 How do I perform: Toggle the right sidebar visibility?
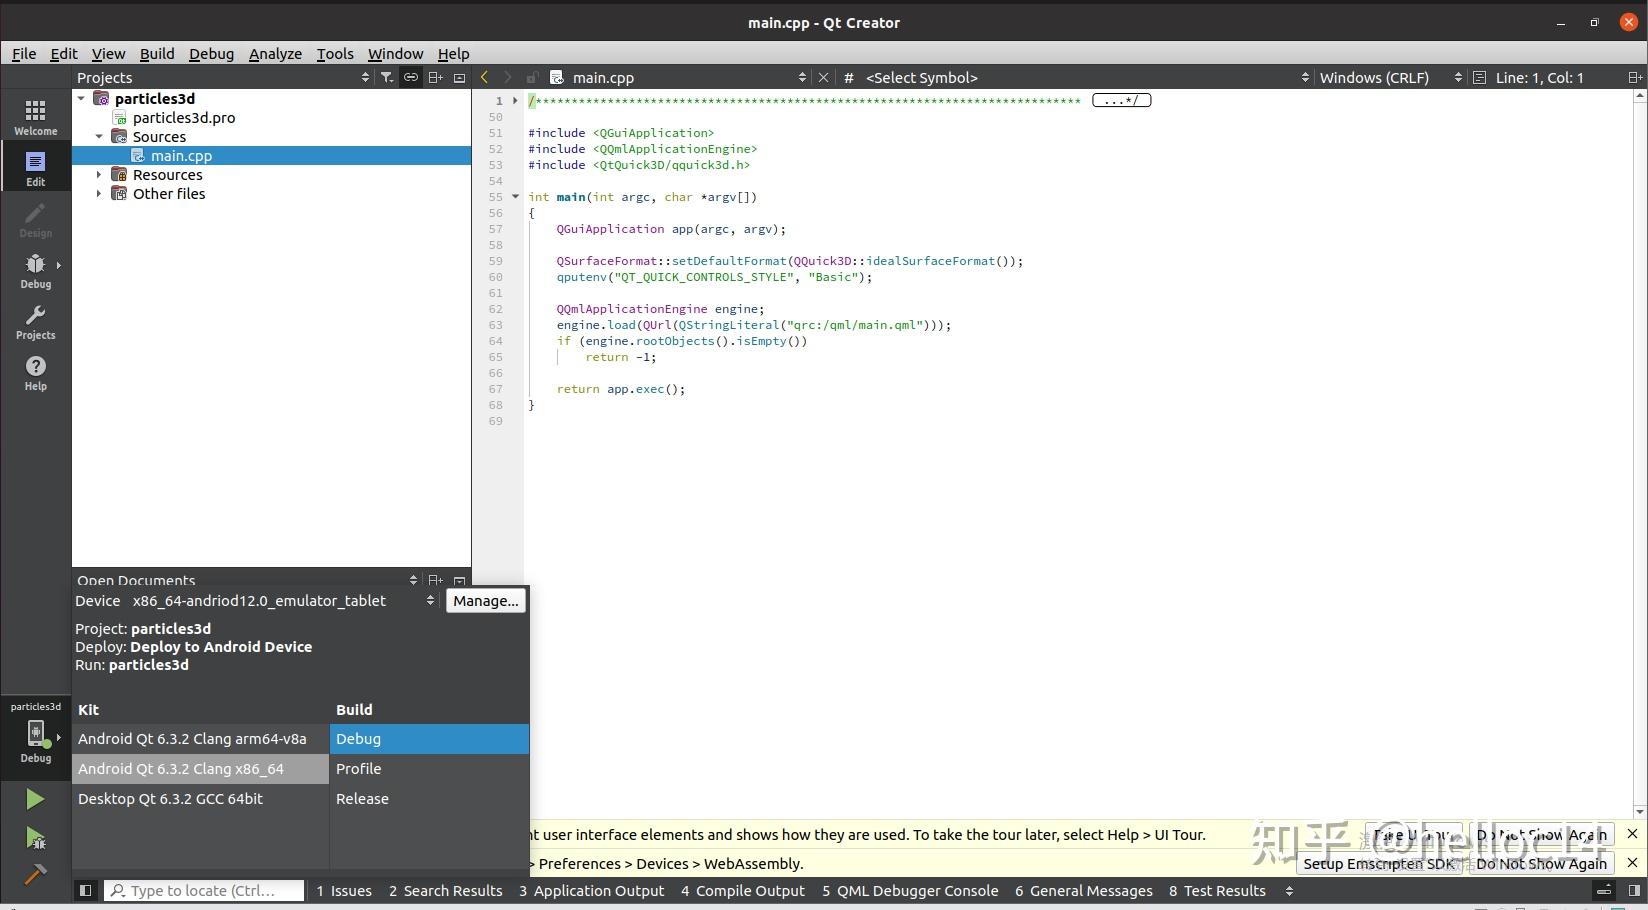[x=1634, y=890]
